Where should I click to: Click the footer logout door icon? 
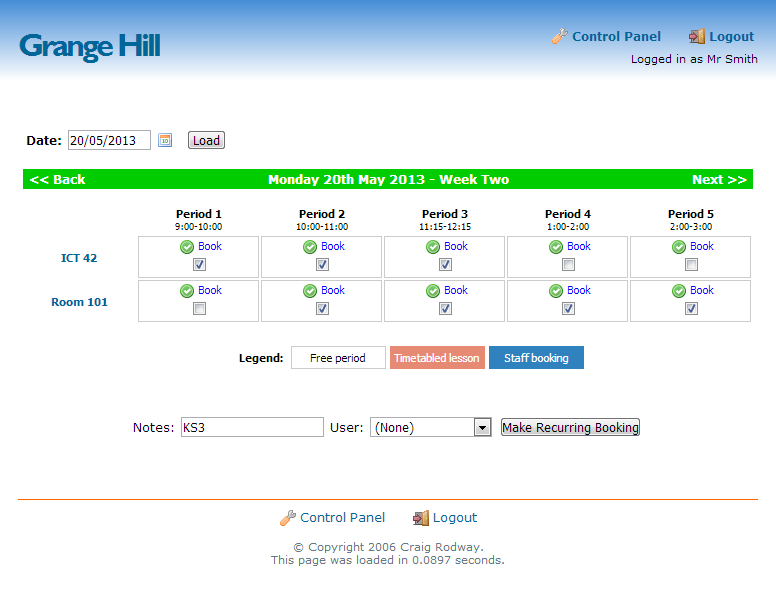421,518
